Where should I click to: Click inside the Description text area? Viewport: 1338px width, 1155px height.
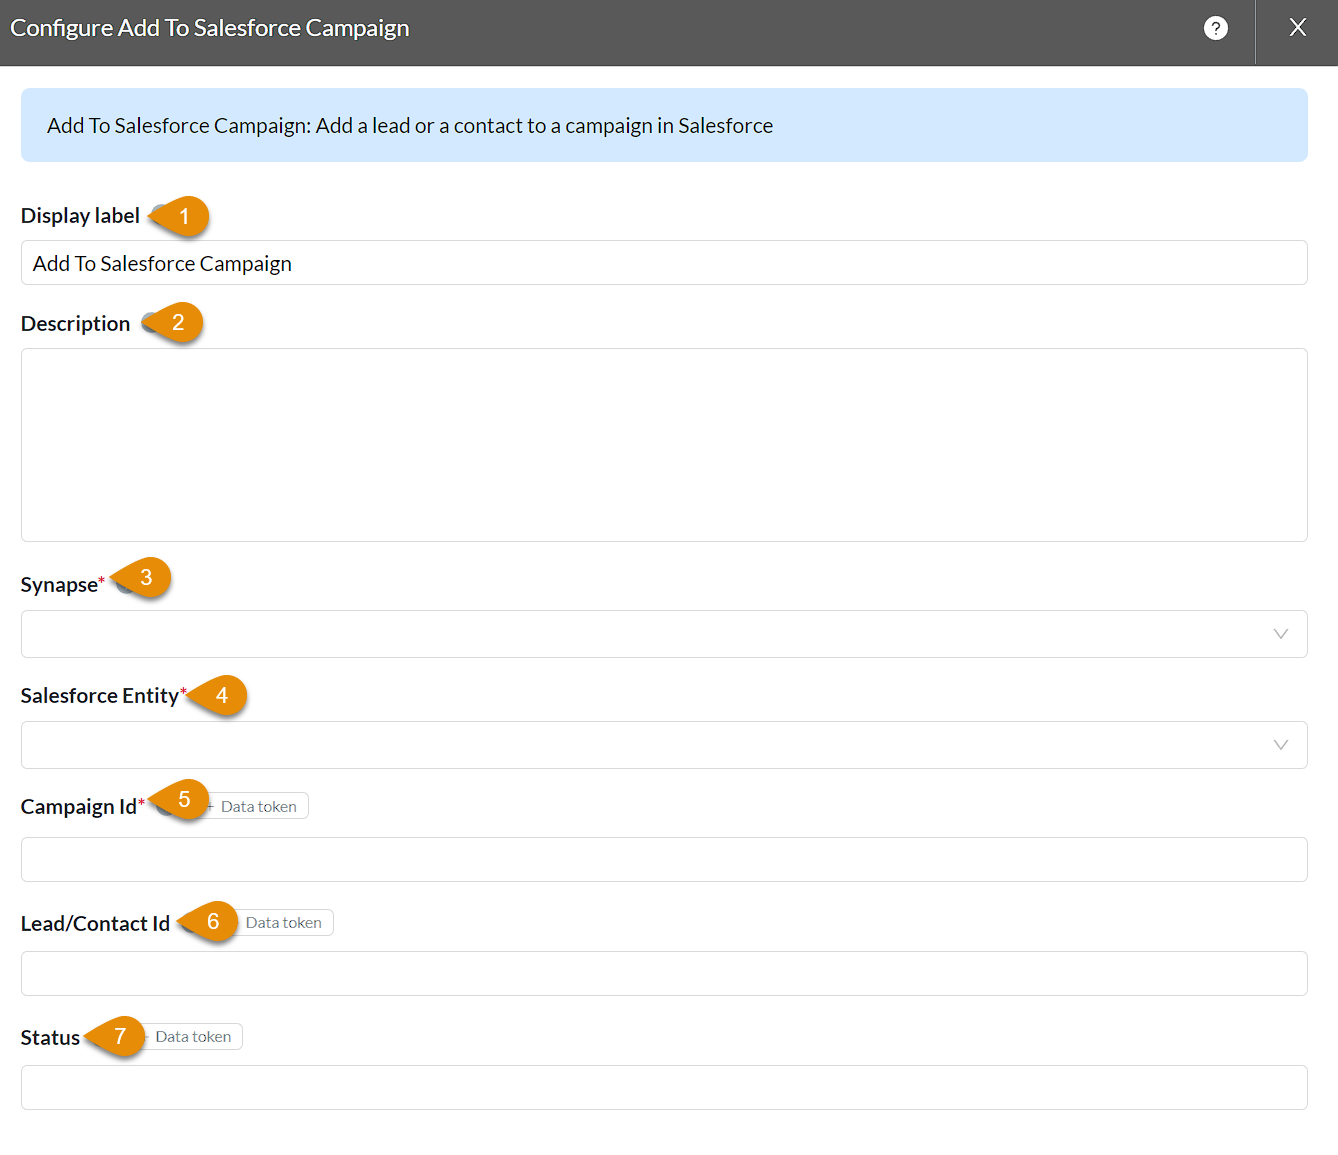click(664, 445)
